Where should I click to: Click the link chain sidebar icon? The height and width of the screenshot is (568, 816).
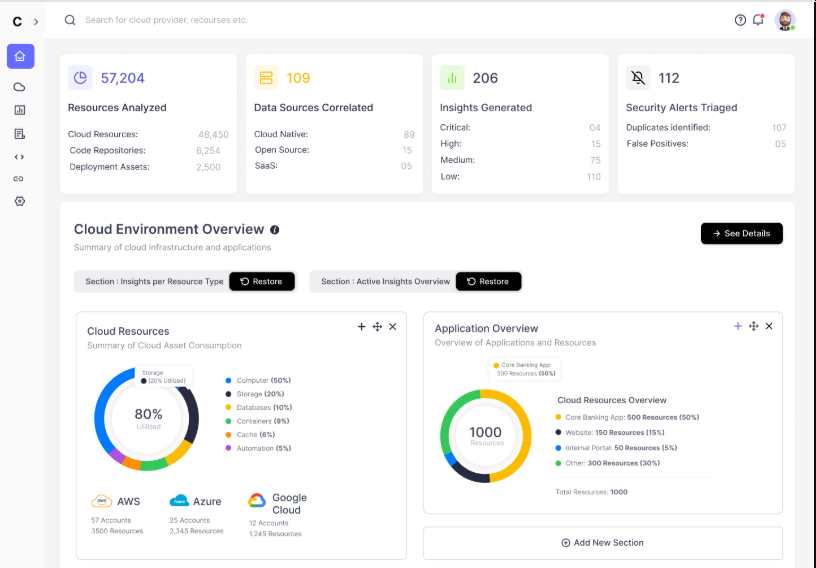coord(19,179)
